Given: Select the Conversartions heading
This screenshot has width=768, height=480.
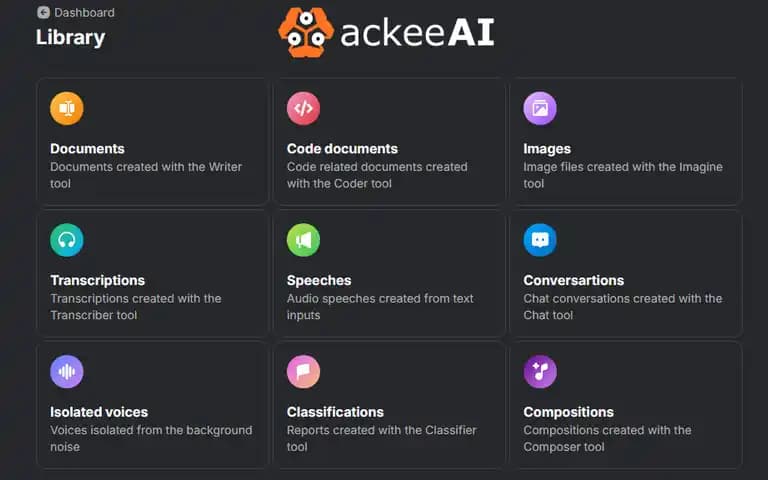Looking at the screenshot, I should tap(574, 280).
